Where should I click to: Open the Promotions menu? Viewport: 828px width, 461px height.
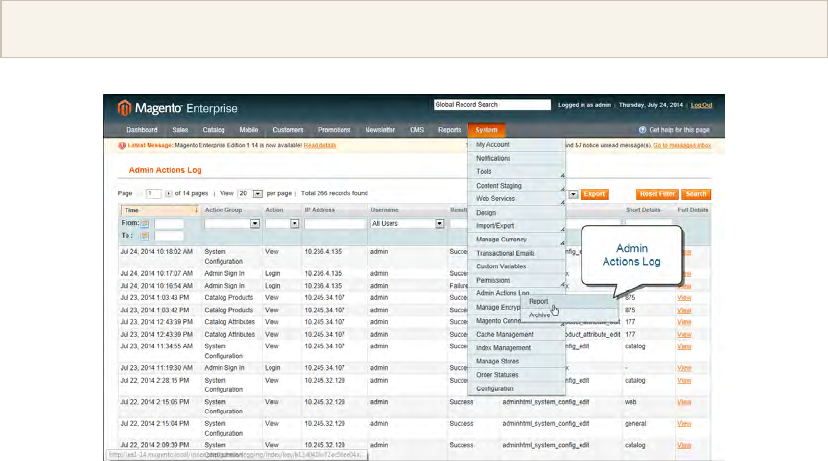(x=334, y=130)
